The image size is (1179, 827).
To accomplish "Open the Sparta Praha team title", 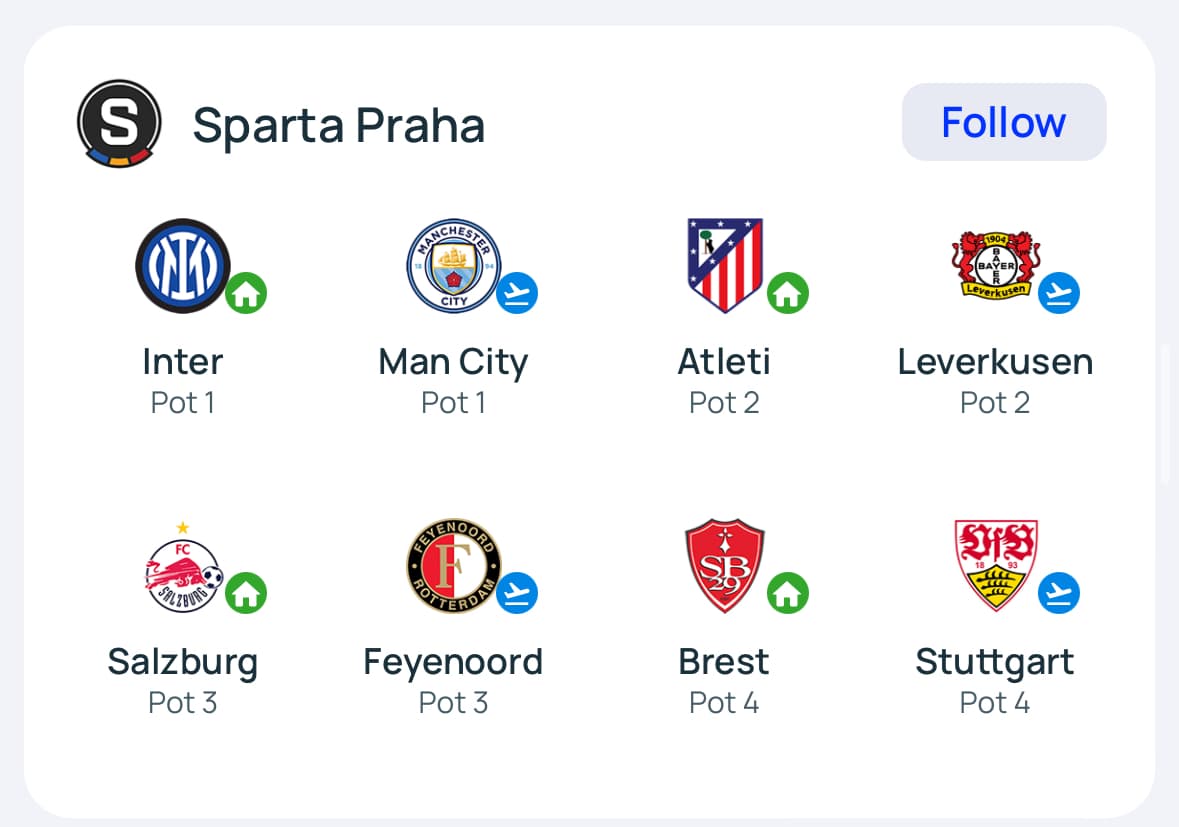I will click(x=339, y=125).
